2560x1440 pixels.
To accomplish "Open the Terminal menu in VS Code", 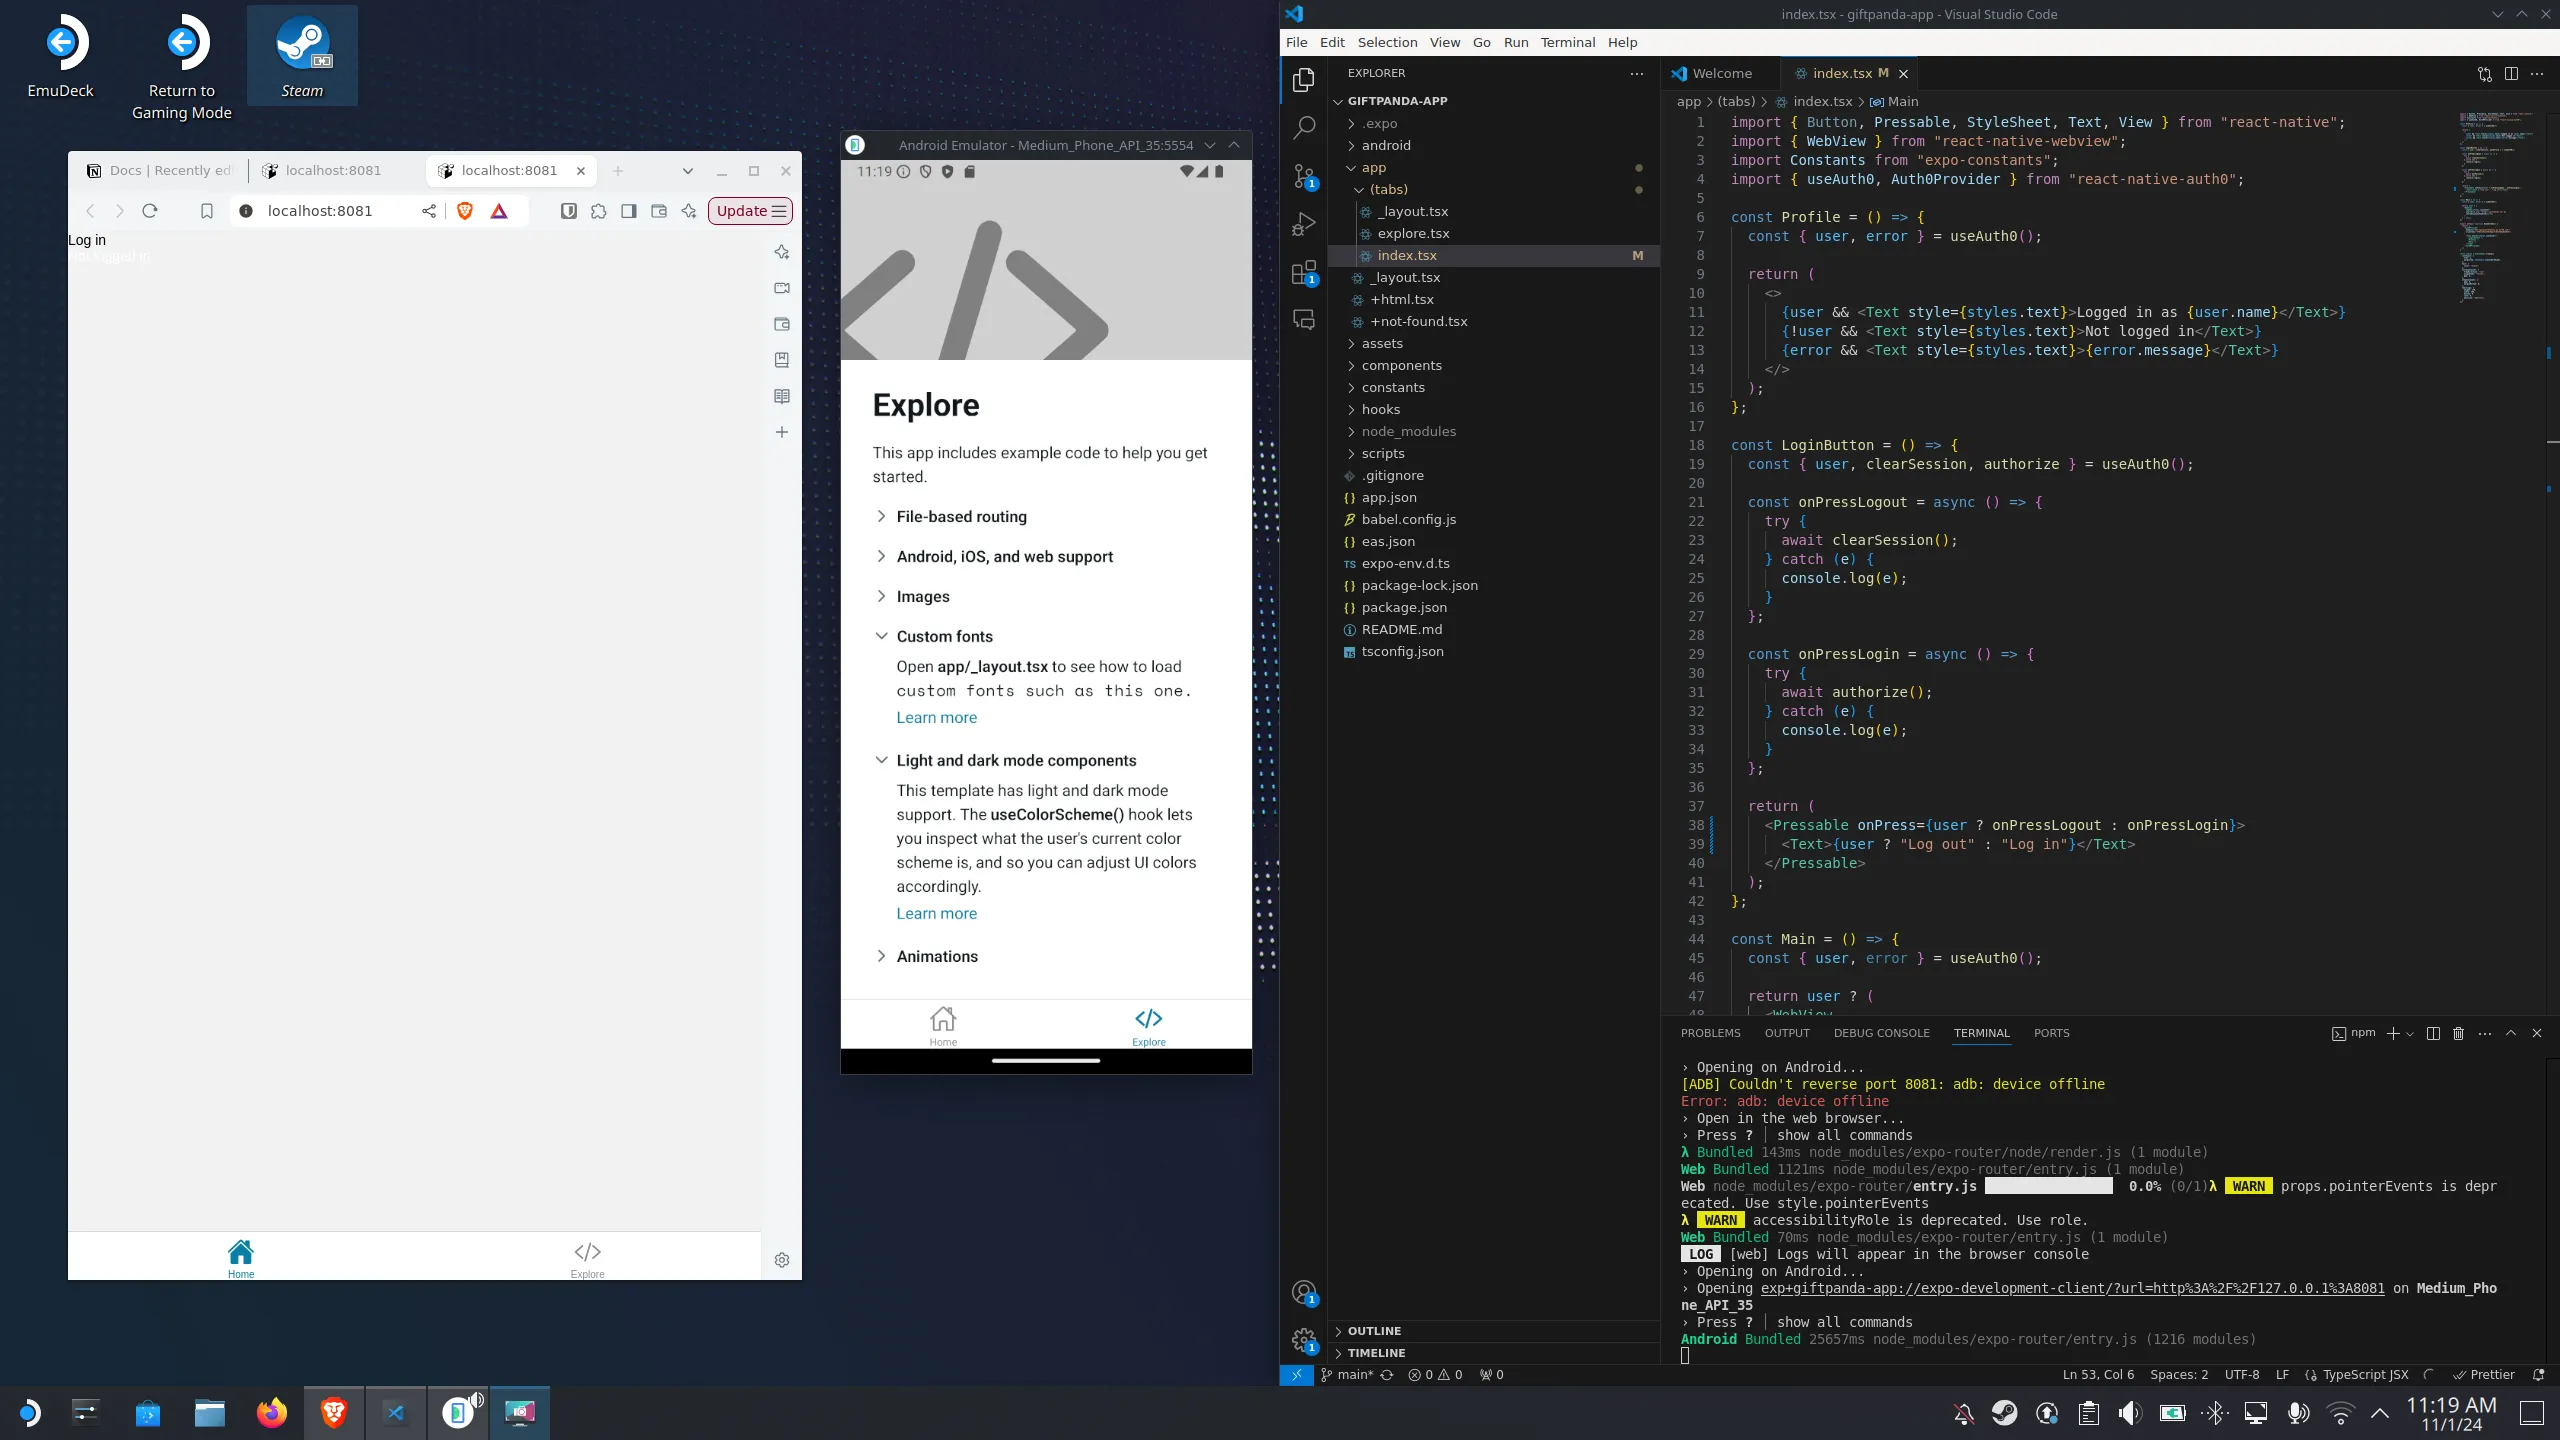I will [x=1567, y=42].
